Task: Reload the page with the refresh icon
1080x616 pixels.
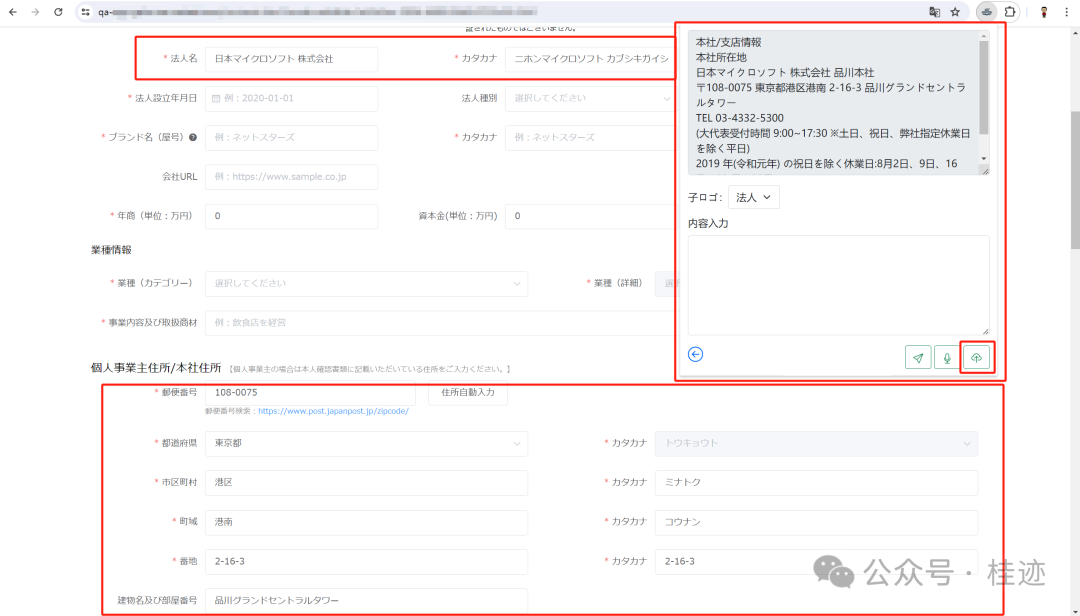Action: coord(57,12)
